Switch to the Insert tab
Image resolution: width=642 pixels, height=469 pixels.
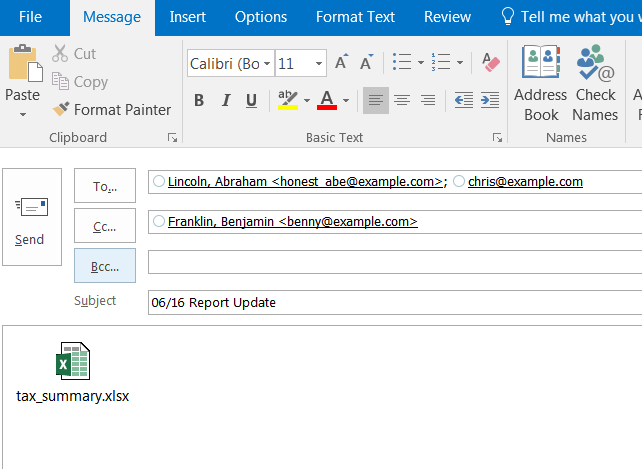click(188, 17)
